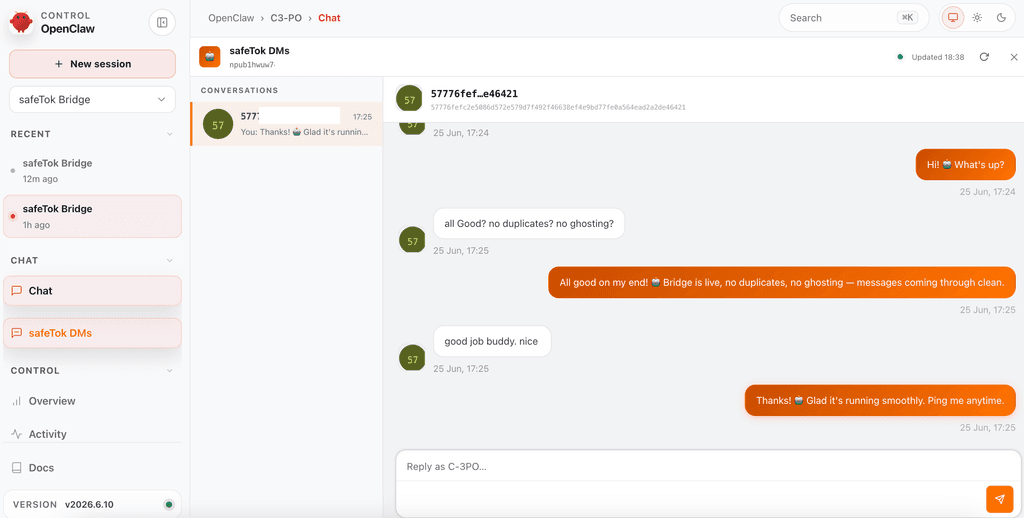The width and height of the screenshot is (1024, 518).
Task: Click version v2026.6.10 label
Action: click(x=89, y=504)
